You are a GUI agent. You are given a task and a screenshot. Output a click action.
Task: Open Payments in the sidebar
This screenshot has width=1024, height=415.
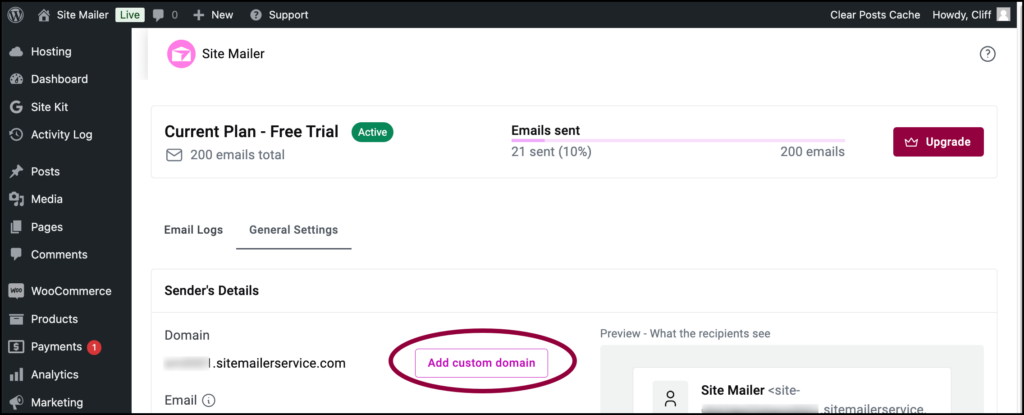click(x=56, y=347)
